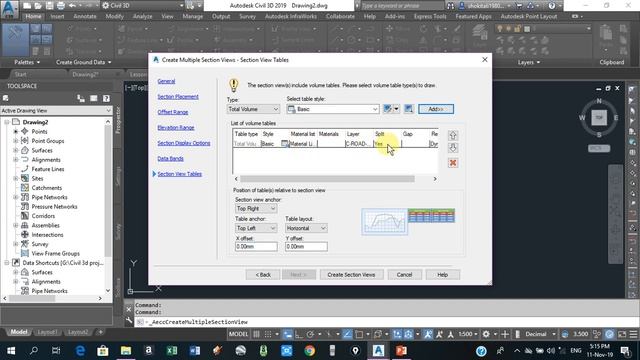Click the Y offset input field
This screenshot has height=360, width=640.
pyautogui.click(x=306, y=247)
